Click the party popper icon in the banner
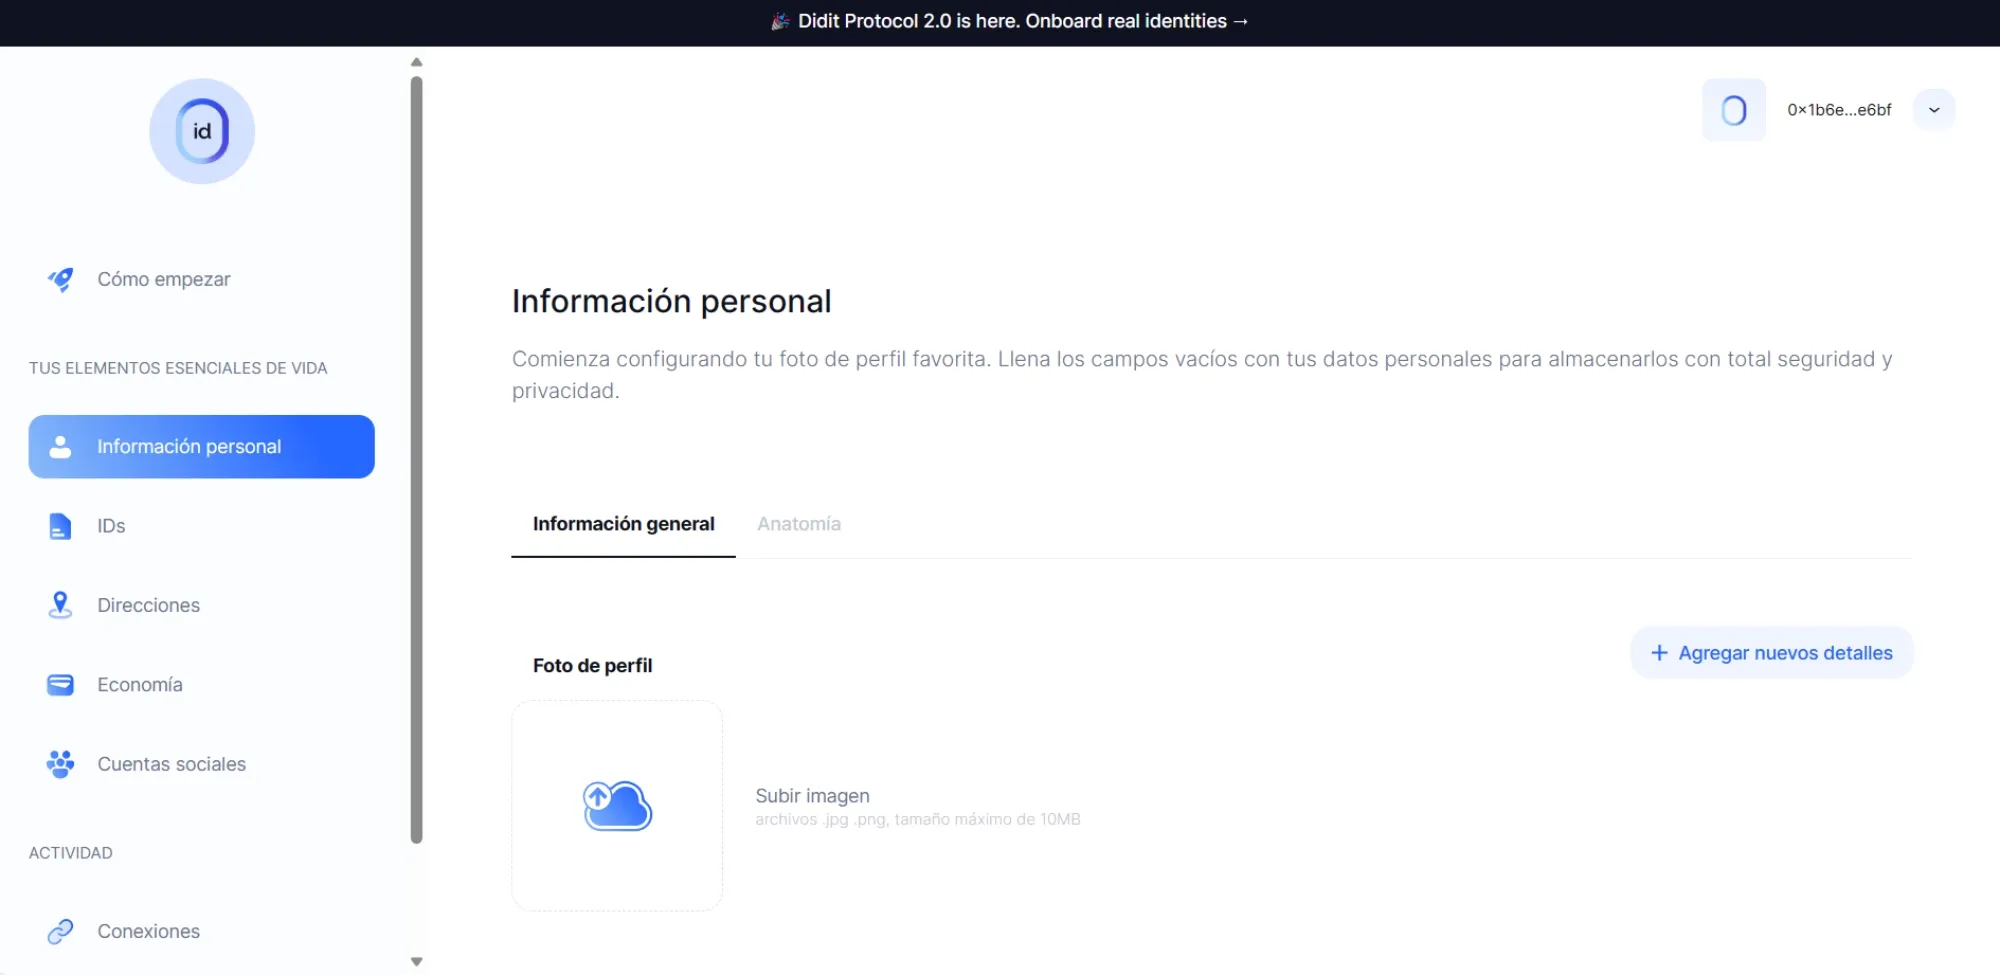 (780, 21)
